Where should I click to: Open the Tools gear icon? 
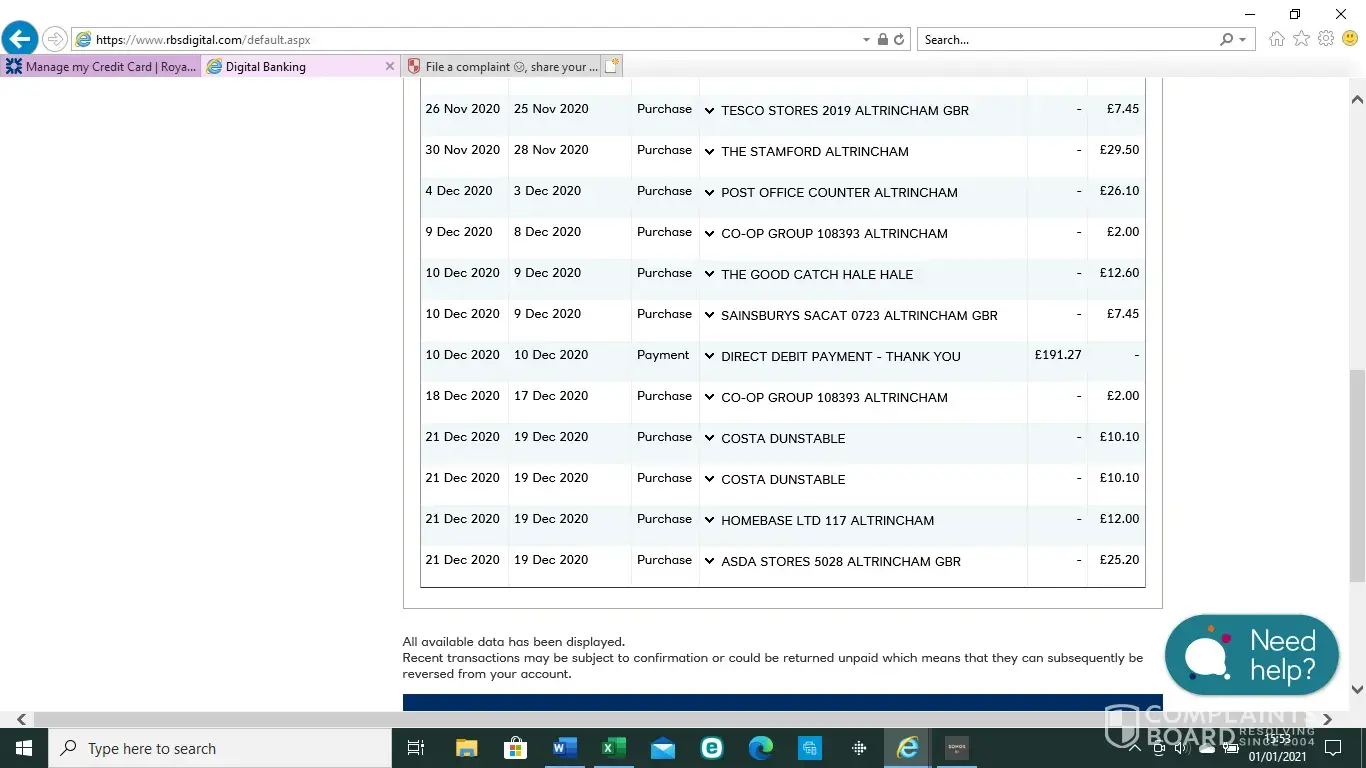[1326, 39]
